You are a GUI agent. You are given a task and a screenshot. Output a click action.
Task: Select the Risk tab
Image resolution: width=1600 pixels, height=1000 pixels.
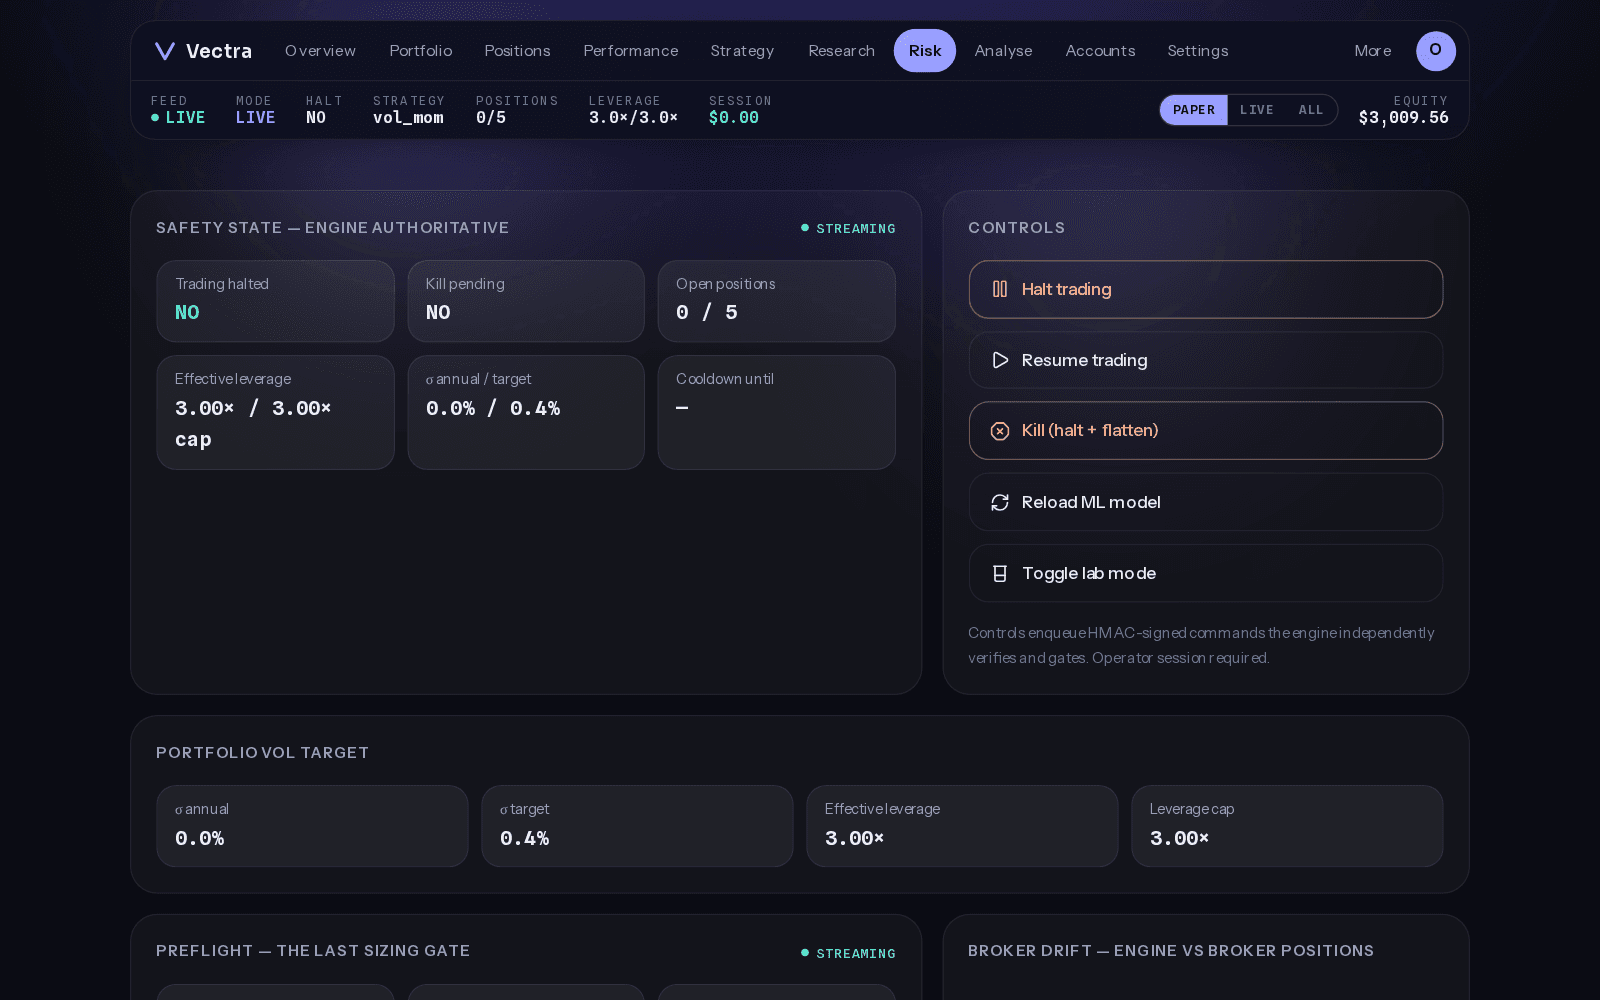tap(925, 51)
